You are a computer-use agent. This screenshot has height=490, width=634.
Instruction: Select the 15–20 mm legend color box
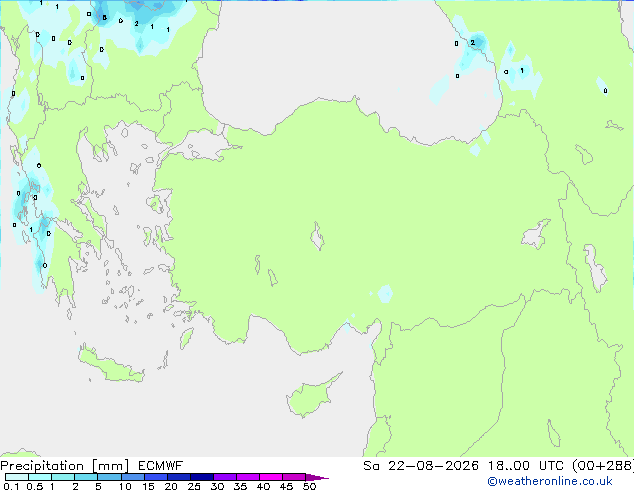coord(156,477)
